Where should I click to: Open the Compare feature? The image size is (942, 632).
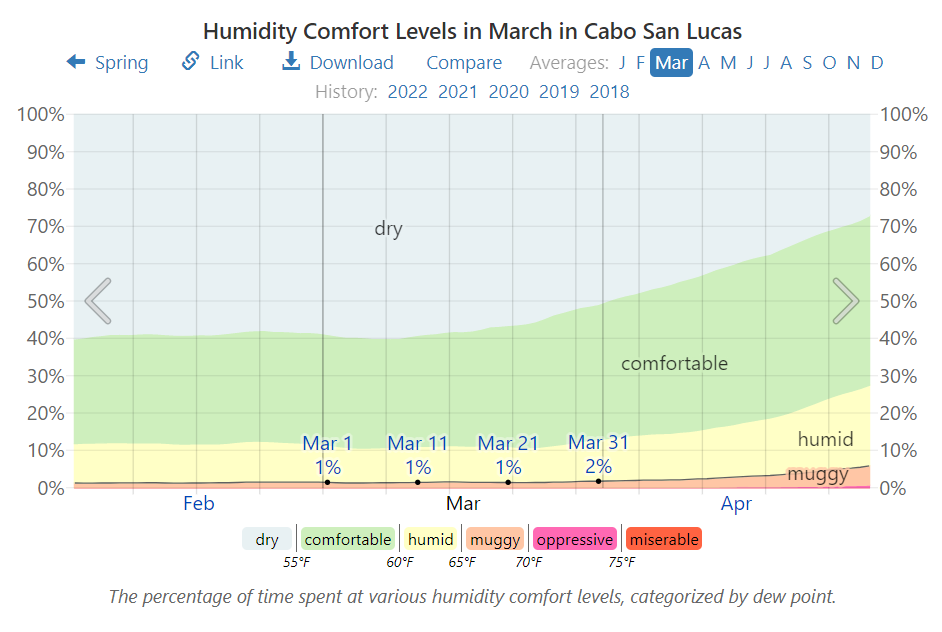463,62
